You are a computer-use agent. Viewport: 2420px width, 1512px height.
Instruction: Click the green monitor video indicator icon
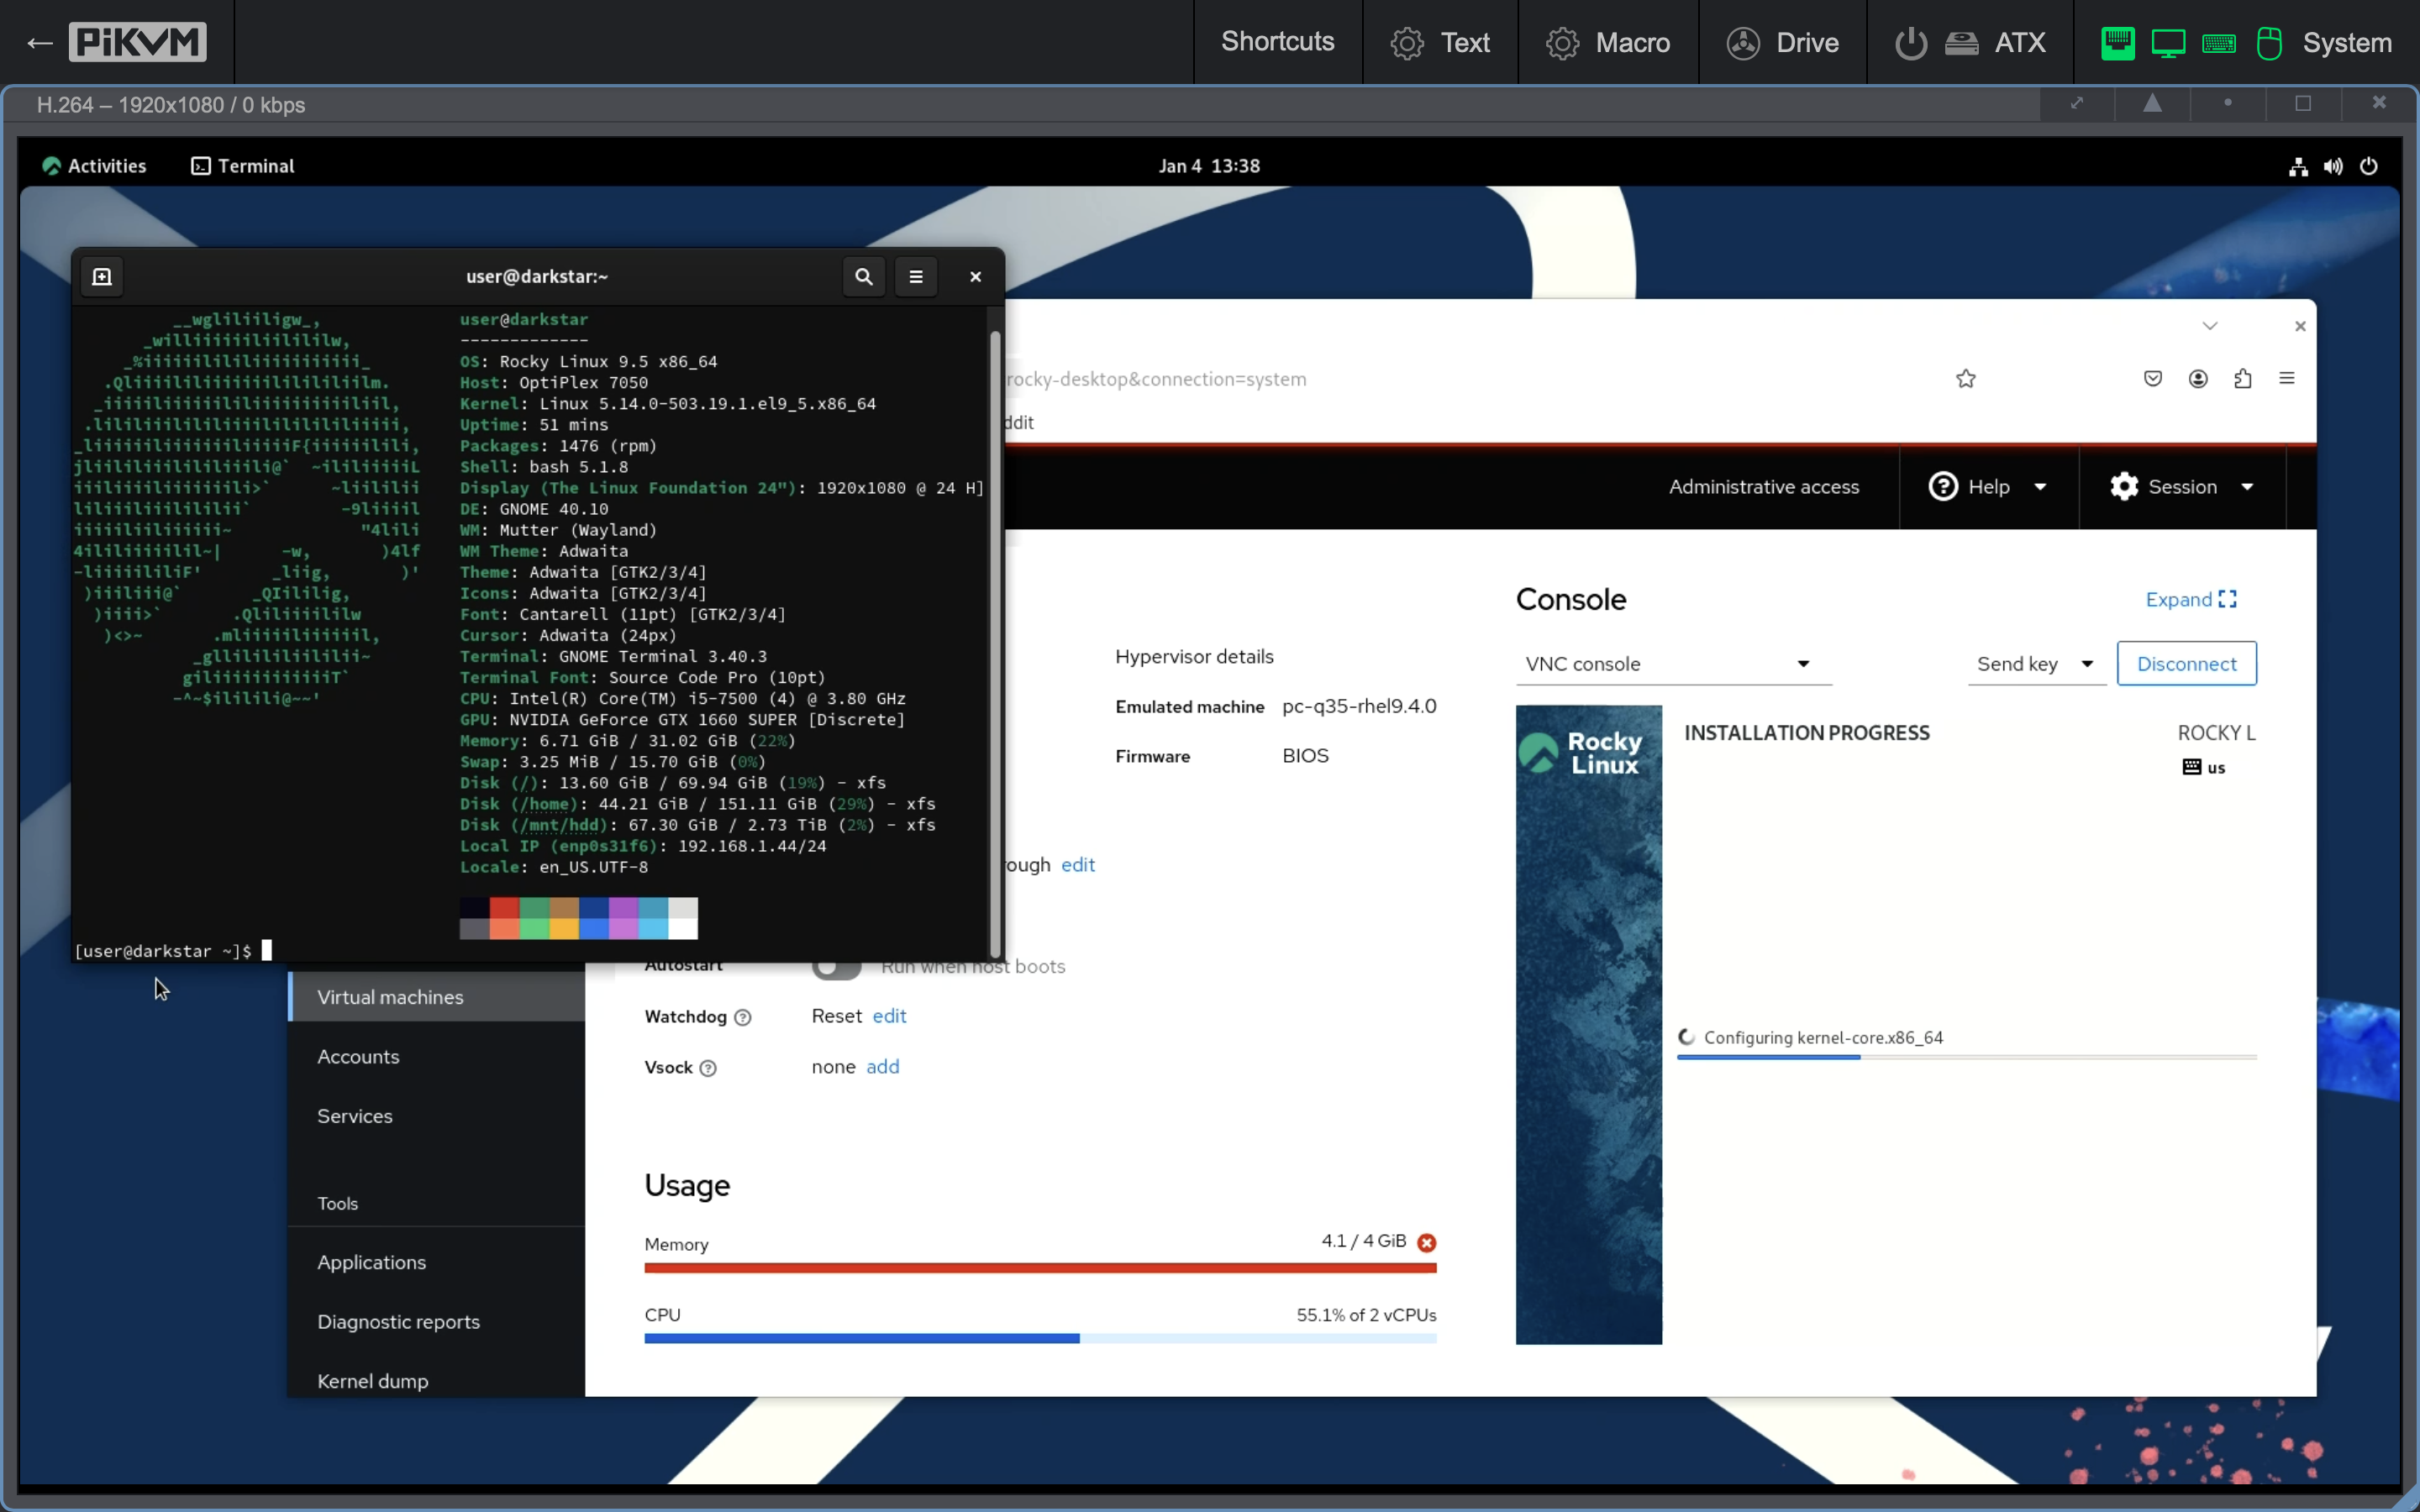coord(2168,43)
